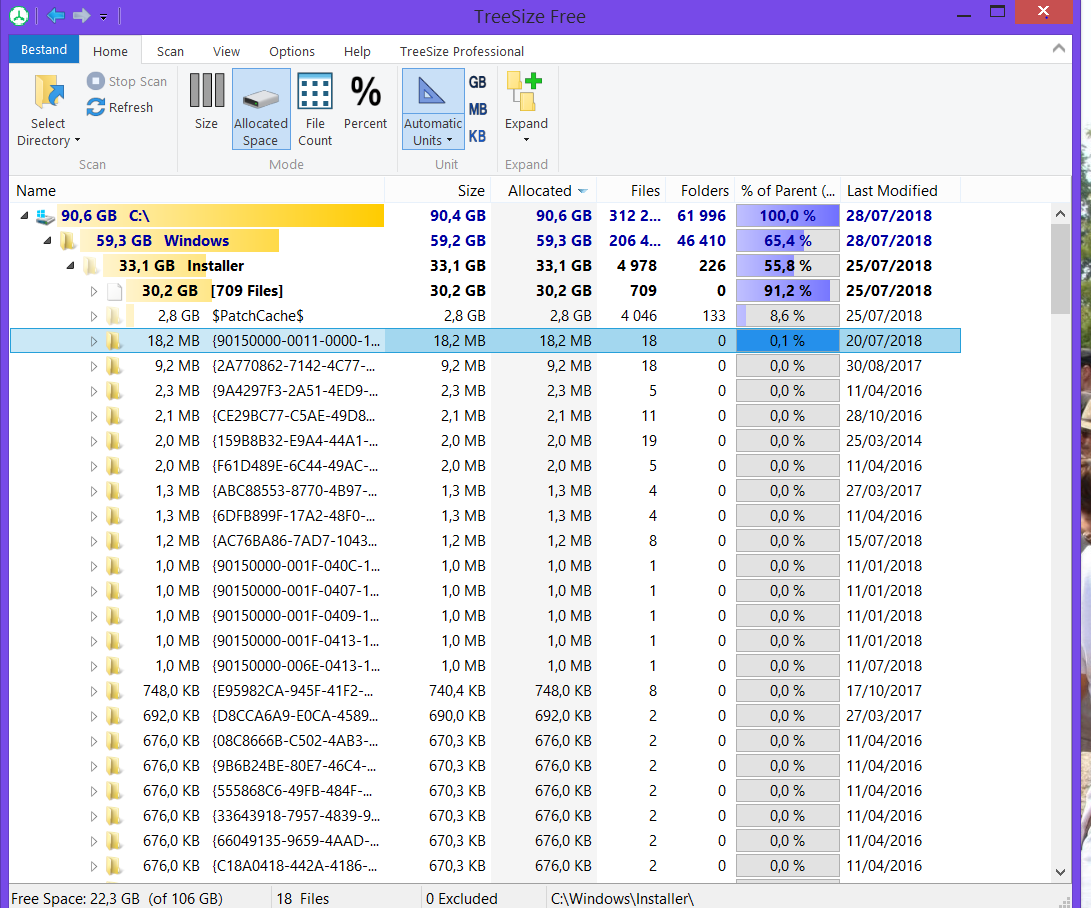
Task: Toggle Automatic Units
Action: [433, 109]
